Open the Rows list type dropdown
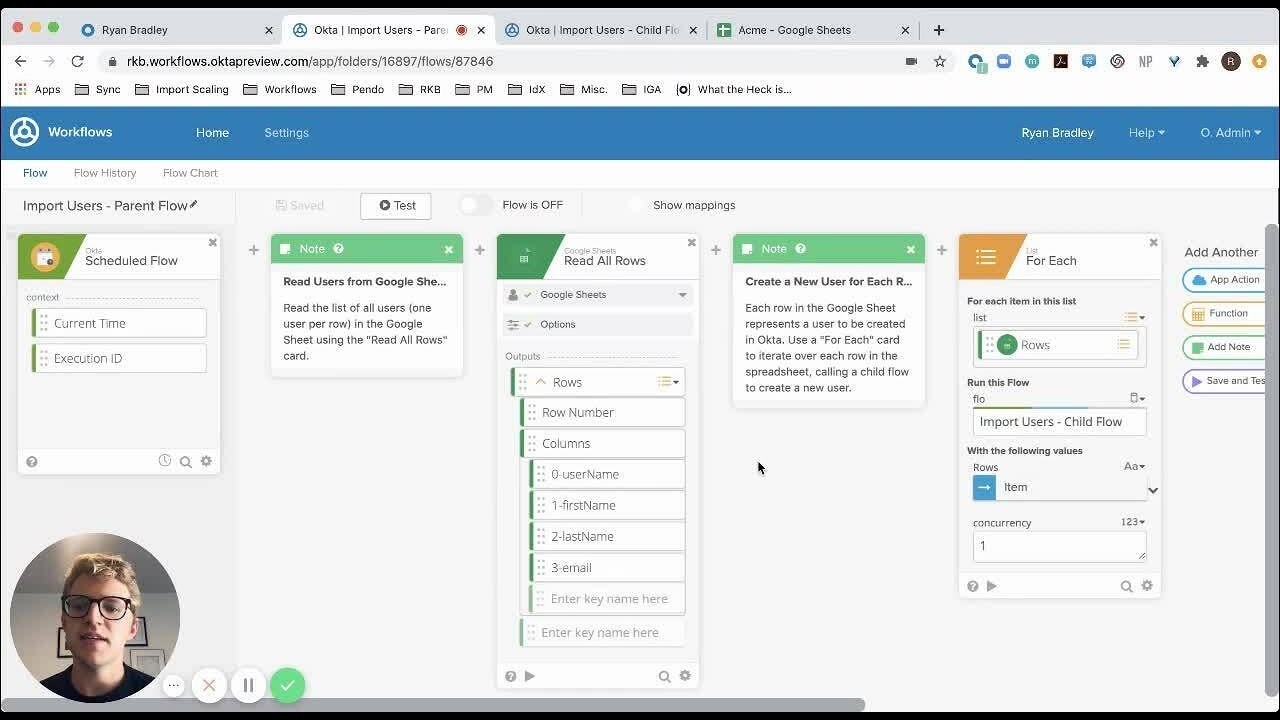Screen dimensions: 1280x720 (668, 382)
